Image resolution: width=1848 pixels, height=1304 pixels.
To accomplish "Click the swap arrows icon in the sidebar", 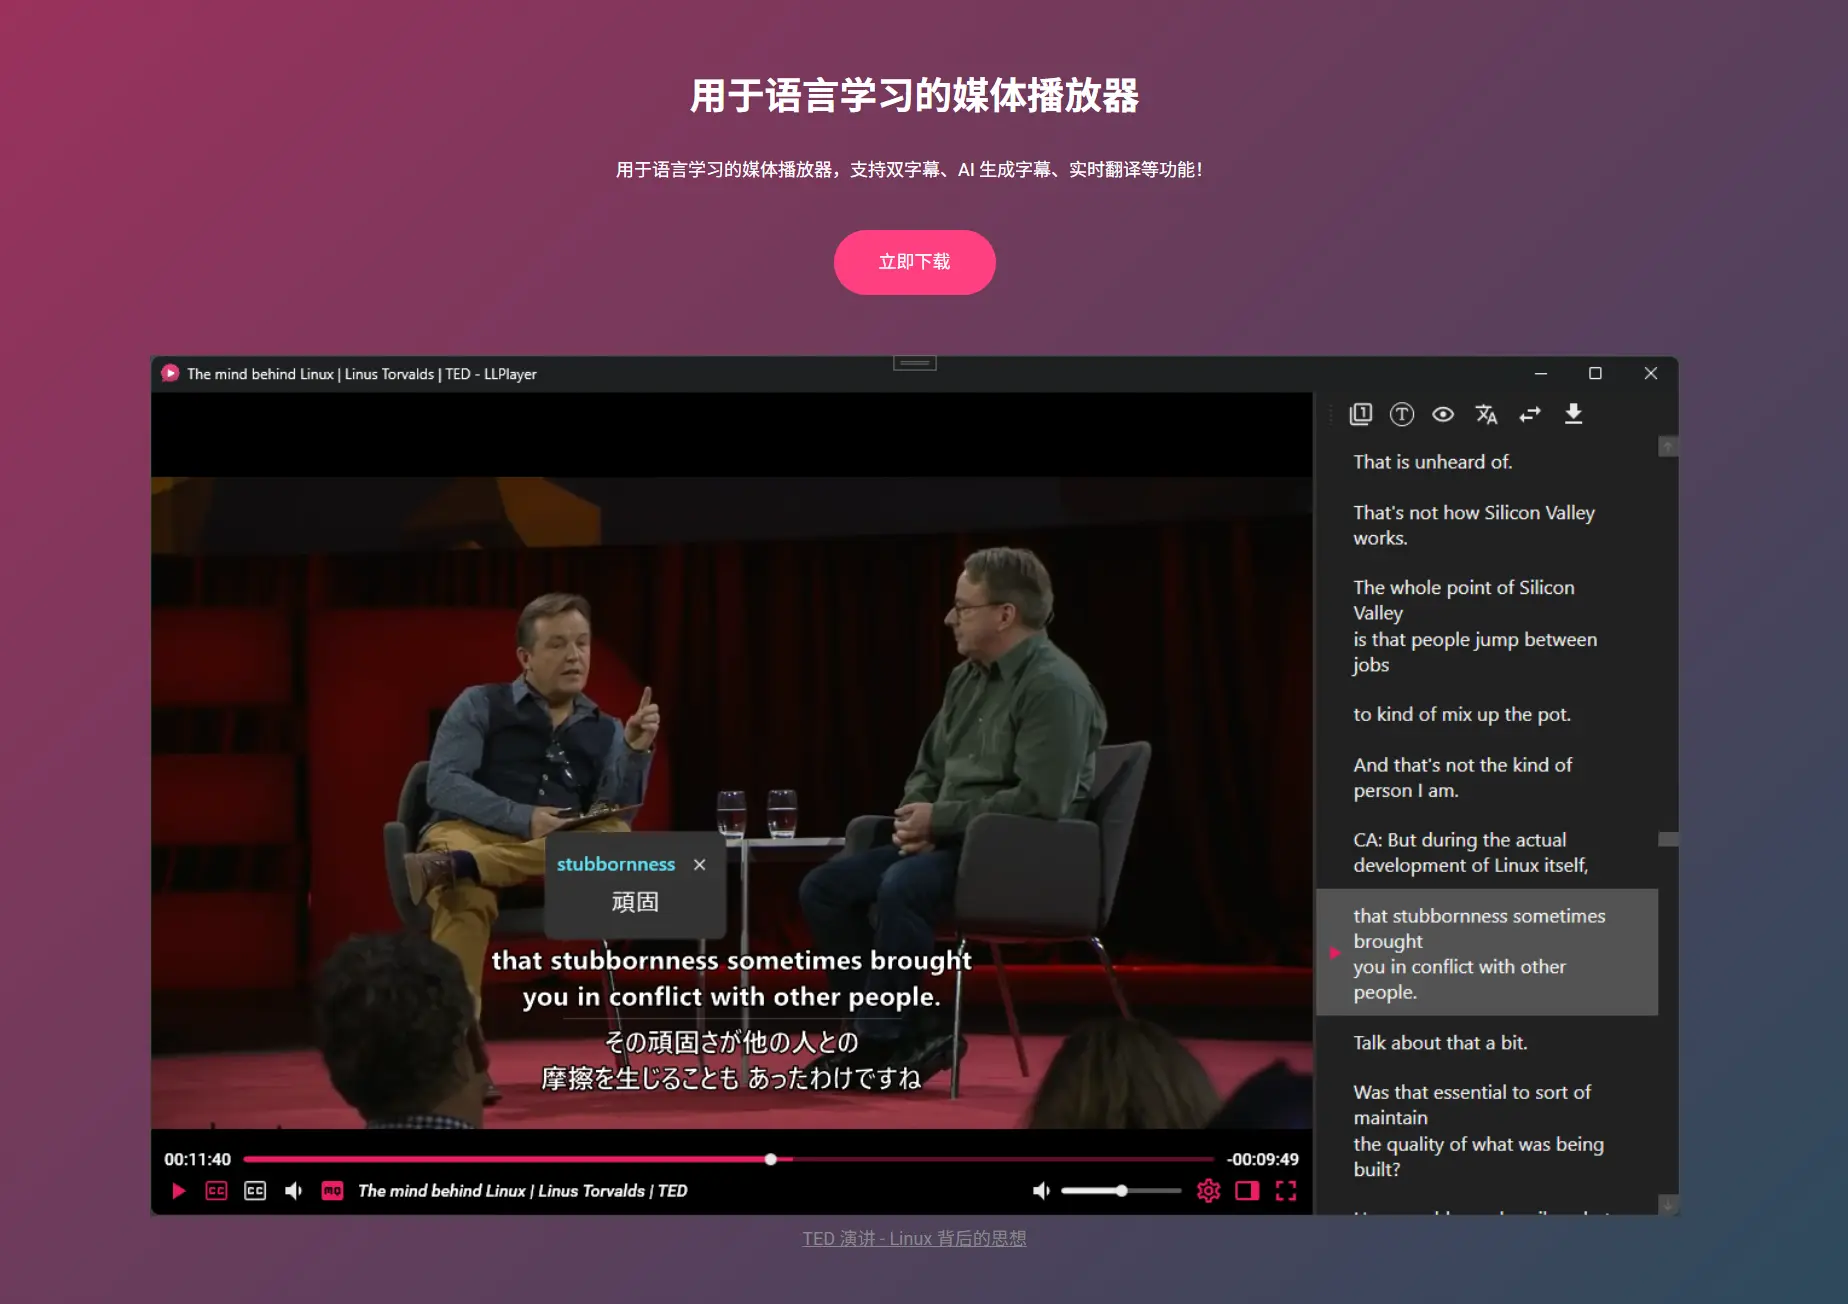I will (1530, 414).
